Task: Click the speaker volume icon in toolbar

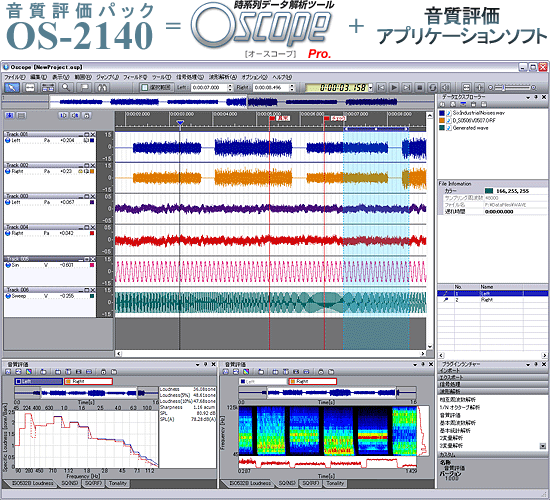Action: tap(445, 87)
